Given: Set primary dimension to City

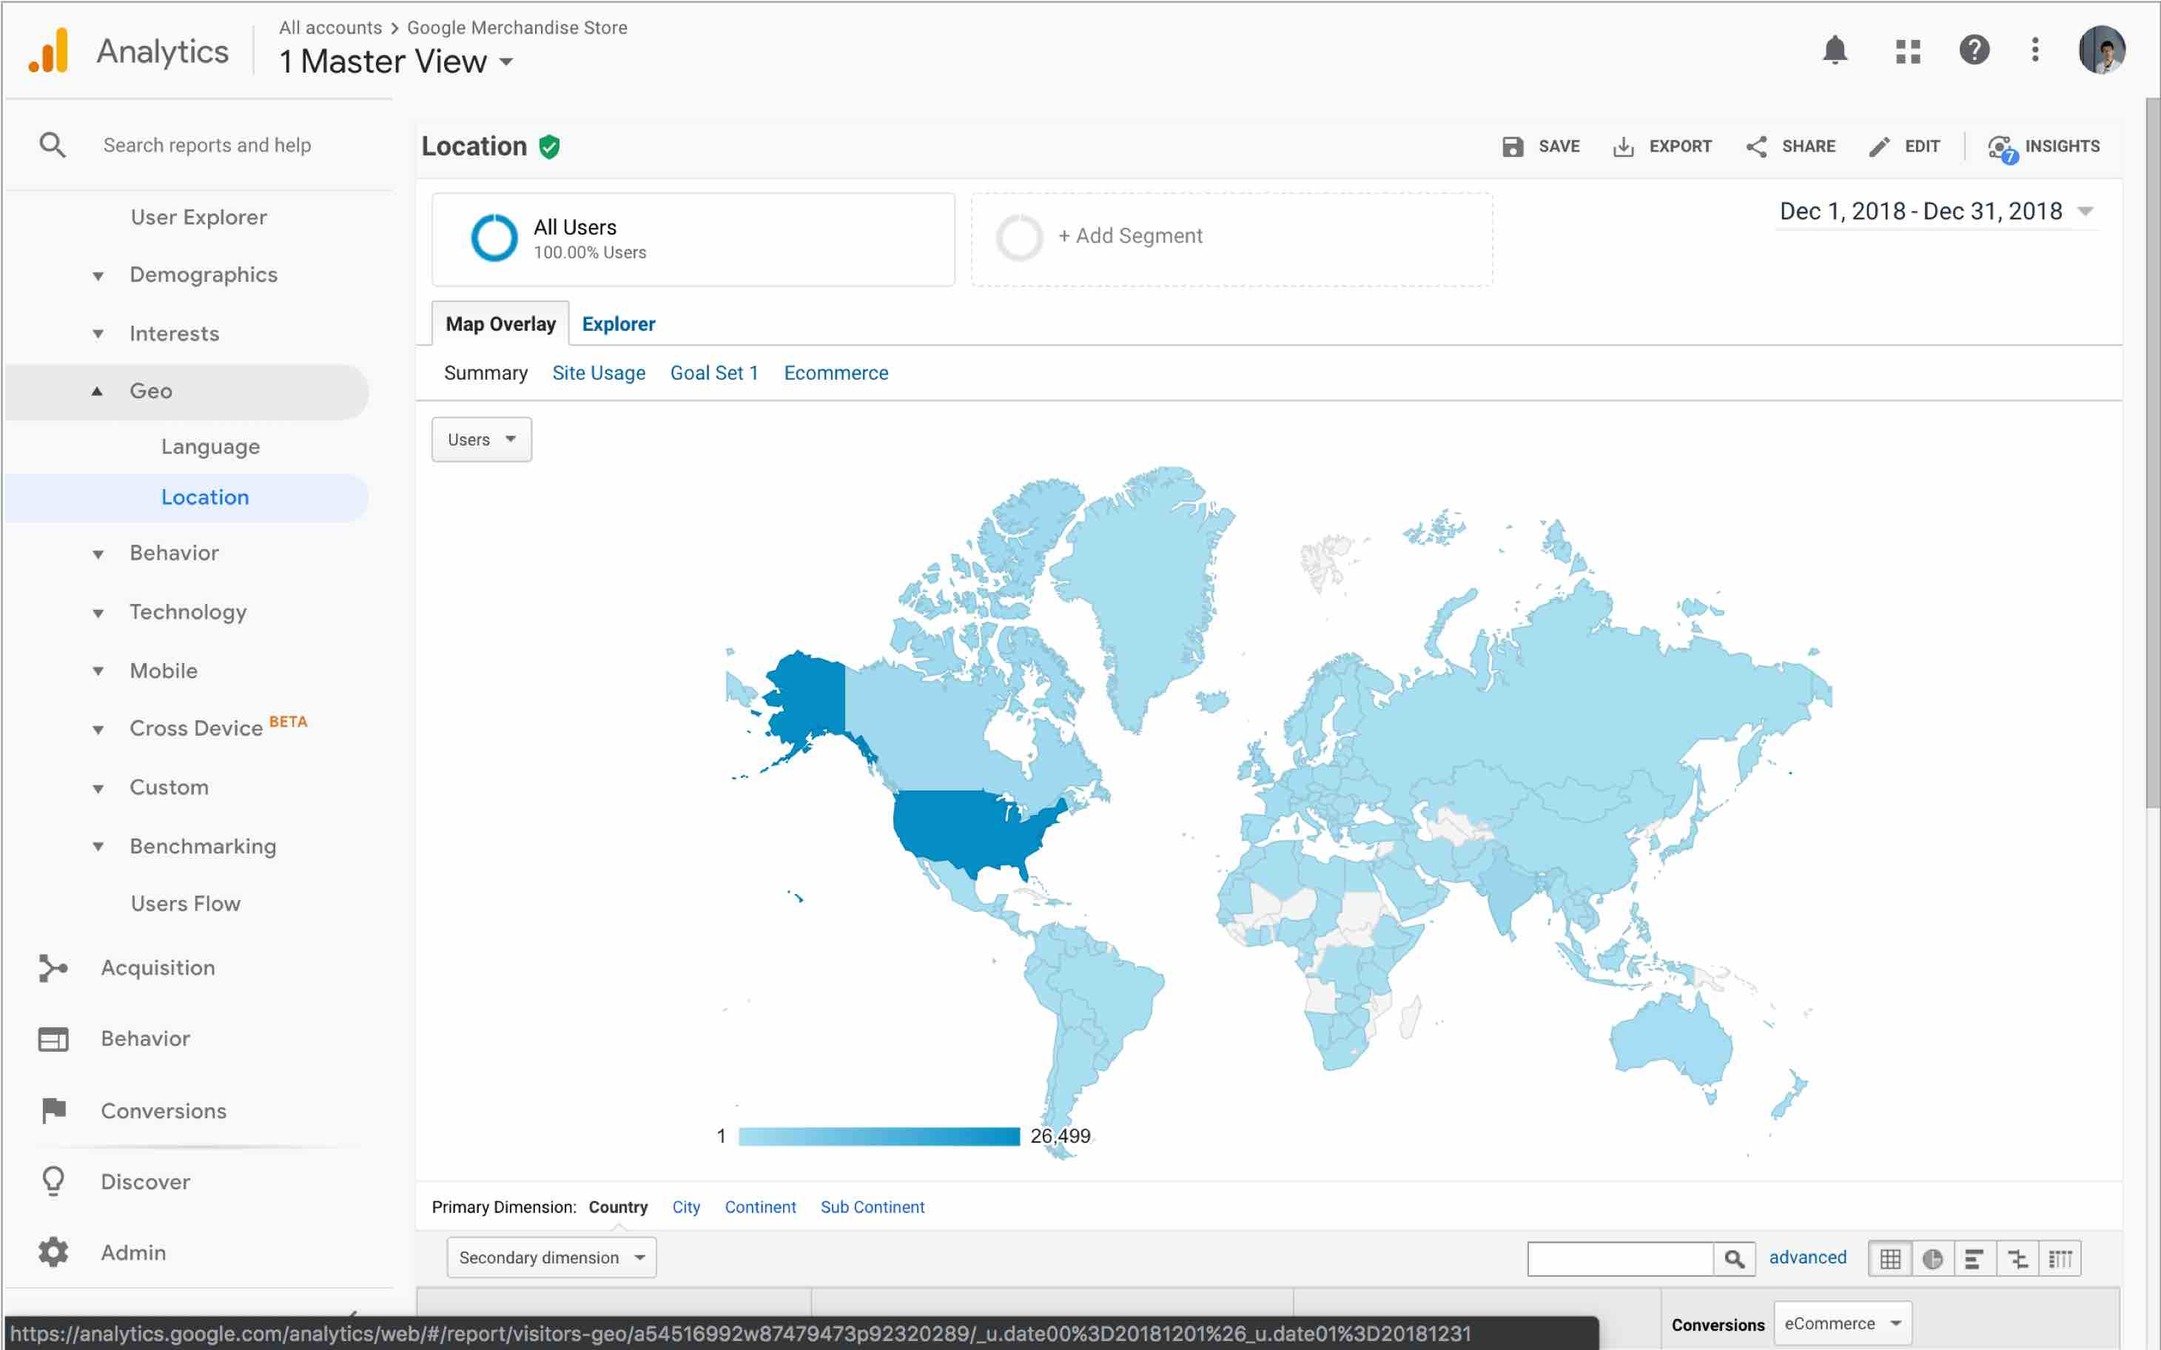Looking at the screenshot, I should click(x=686, y=1207).
